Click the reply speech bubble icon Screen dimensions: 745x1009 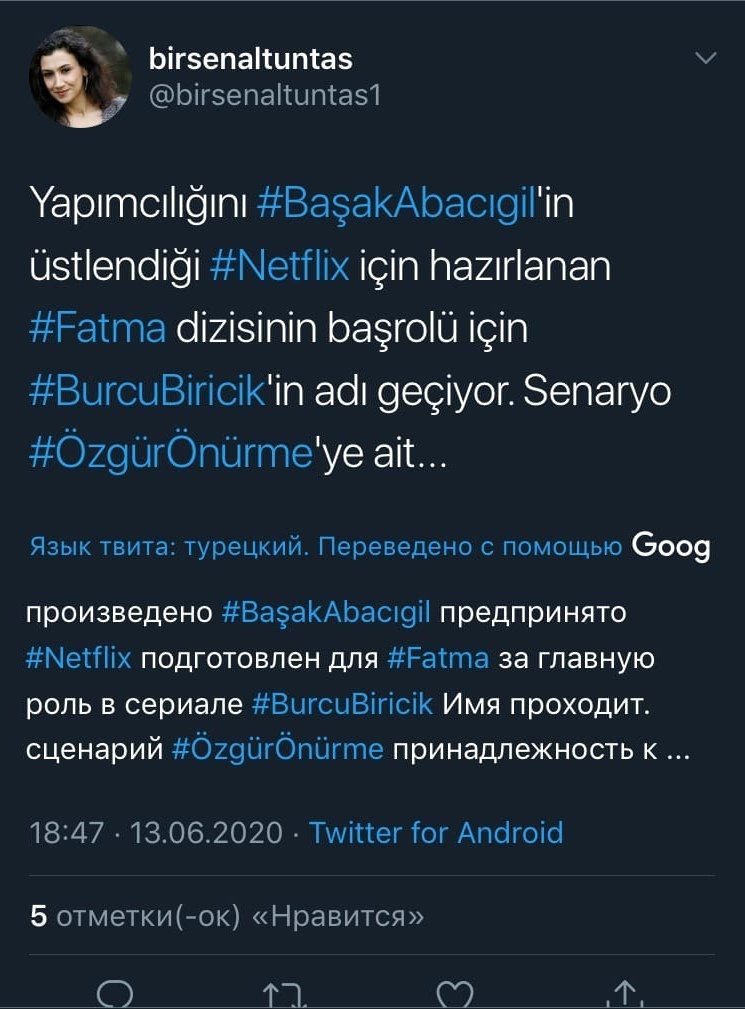[x=114, y=993]
